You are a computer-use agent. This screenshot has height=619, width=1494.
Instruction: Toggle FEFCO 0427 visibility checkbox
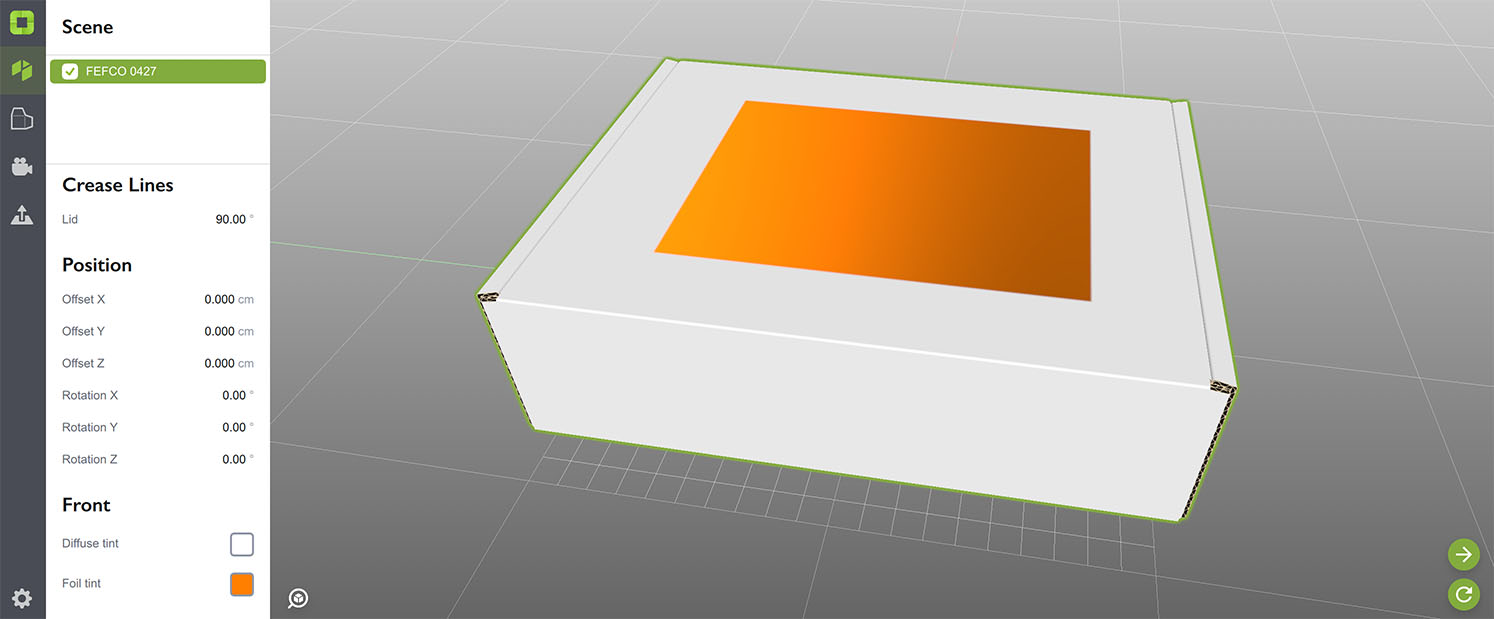pos(70,71)
